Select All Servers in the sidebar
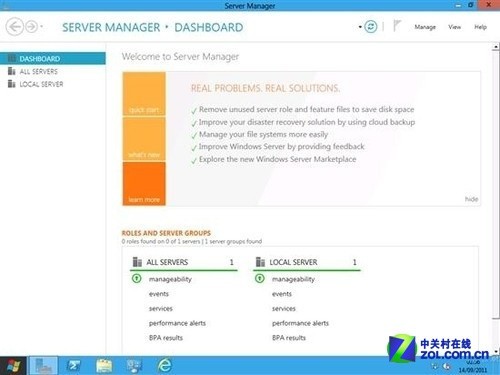The width and height of the screenshot is (500, 375). (38, 71)
